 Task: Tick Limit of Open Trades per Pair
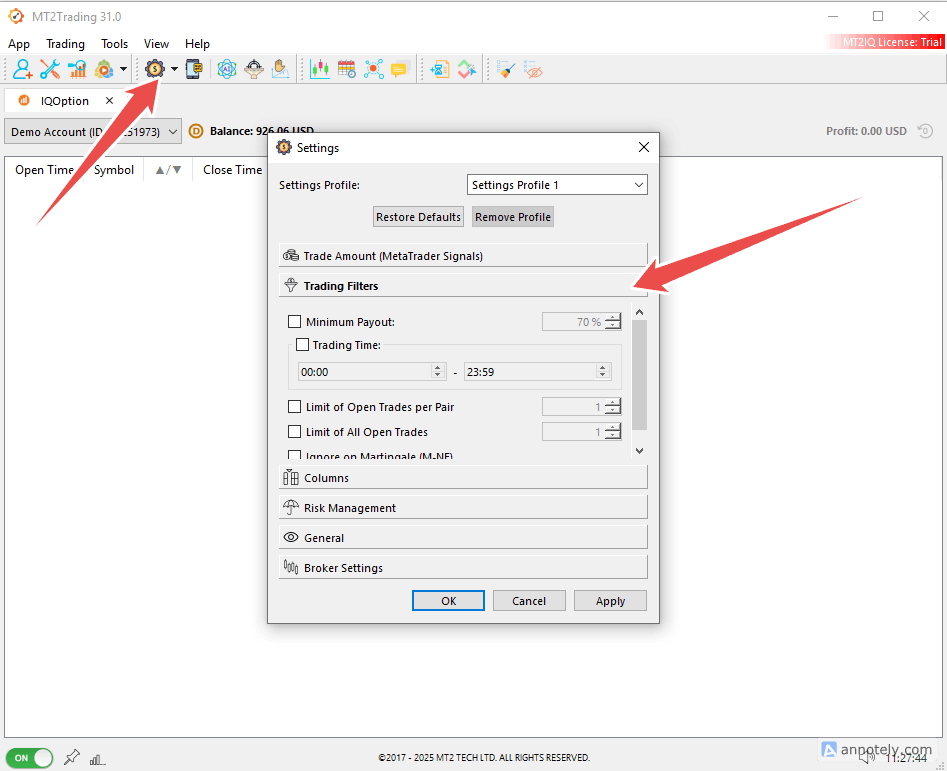(x=294, y=407)
